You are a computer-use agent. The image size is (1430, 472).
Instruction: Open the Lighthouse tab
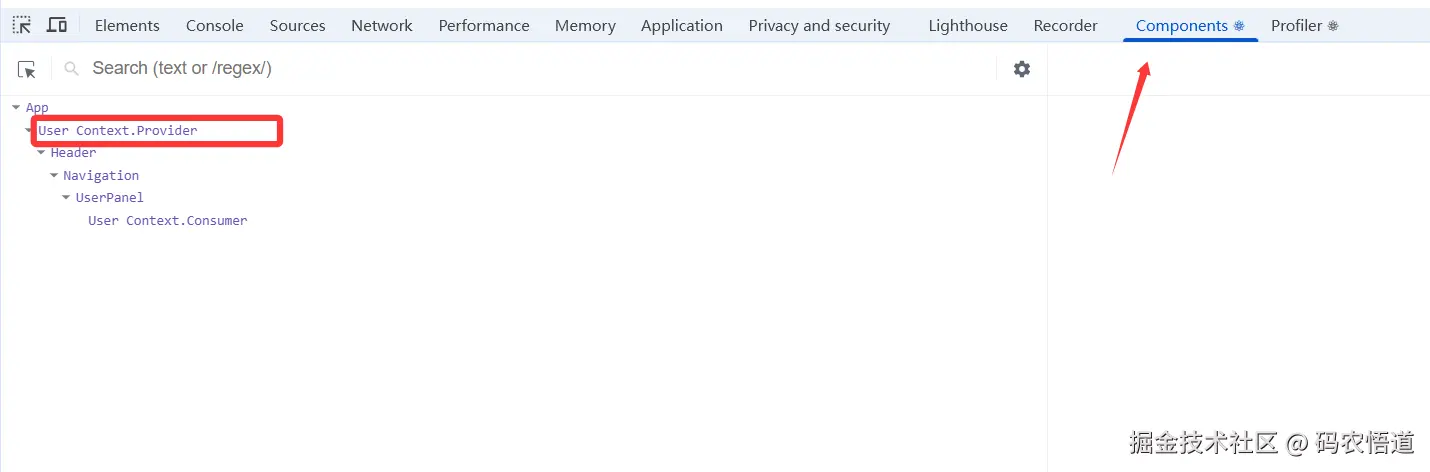click(x=967, y=26)
